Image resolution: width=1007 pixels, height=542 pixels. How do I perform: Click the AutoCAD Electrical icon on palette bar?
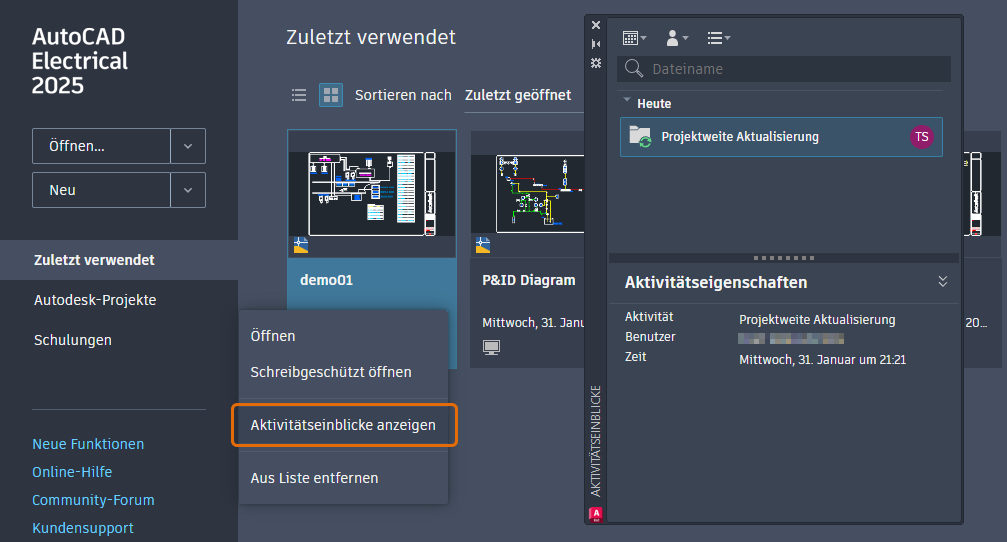(x=595, y=514)
